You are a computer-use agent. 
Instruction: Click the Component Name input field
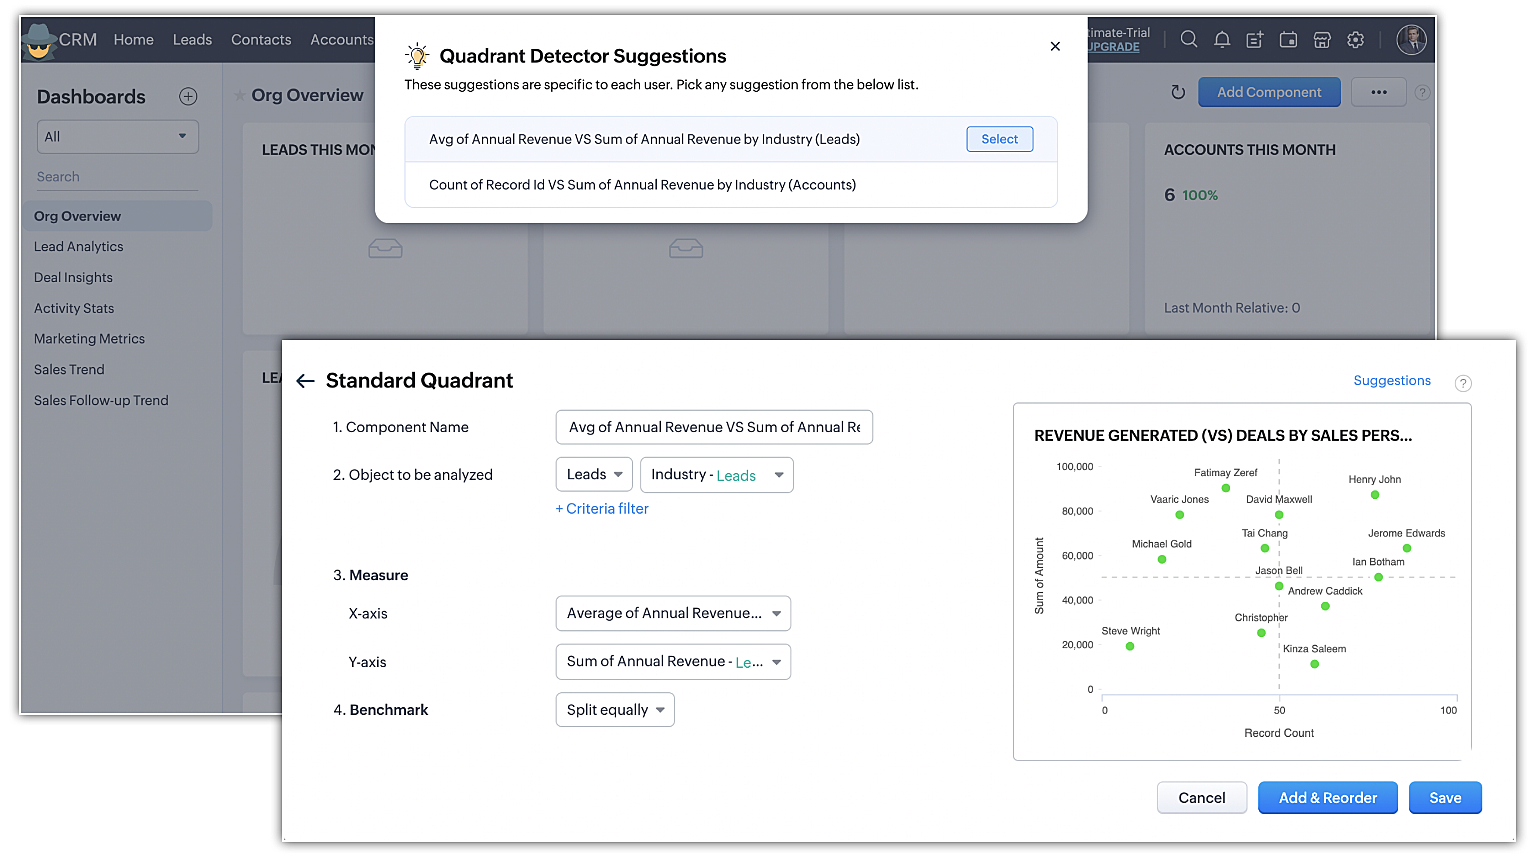click(714, 427)
